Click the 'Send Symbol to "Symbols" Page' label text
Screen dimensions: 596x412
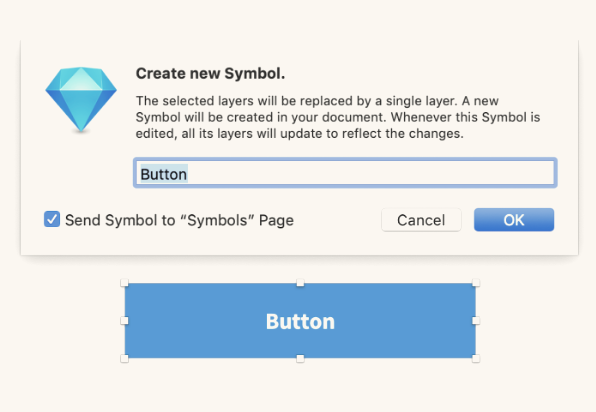click(x=179, y=220)
